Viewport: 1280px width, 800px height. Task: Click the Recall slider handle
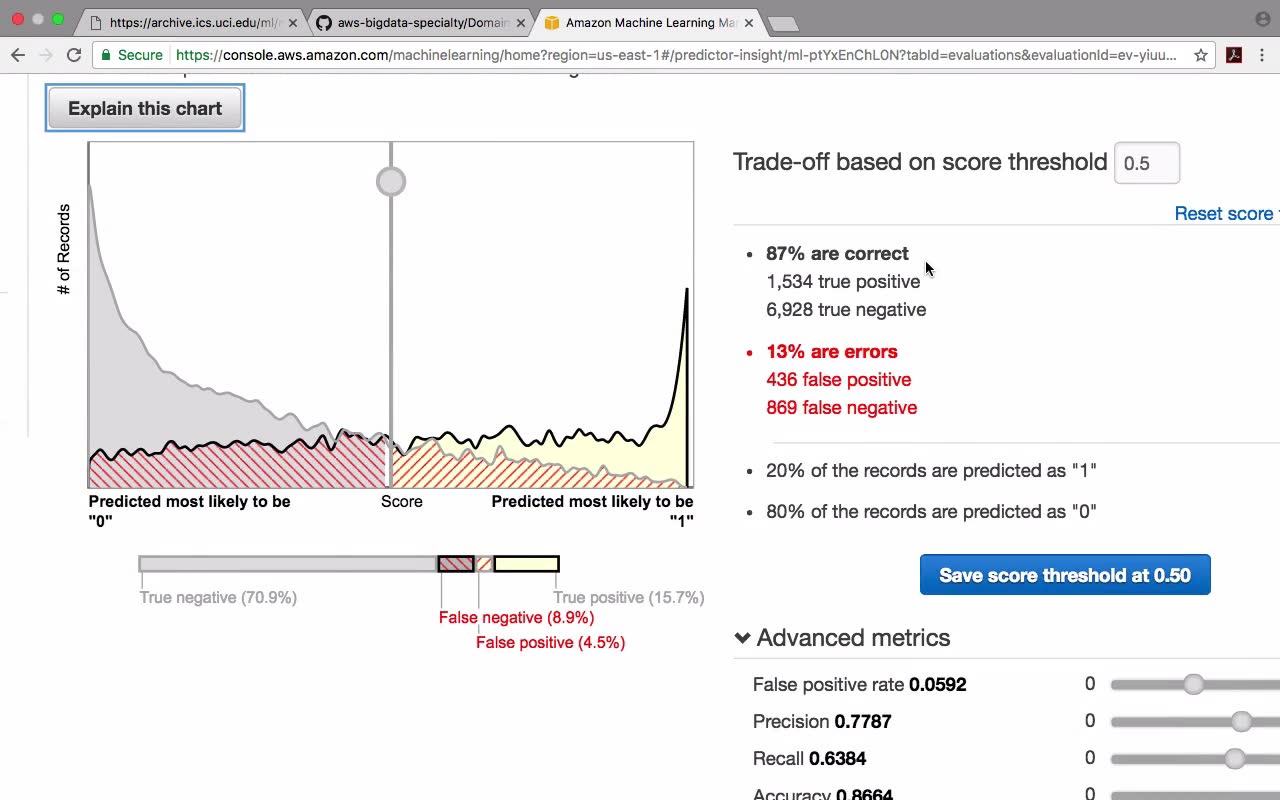[1235, 758]
